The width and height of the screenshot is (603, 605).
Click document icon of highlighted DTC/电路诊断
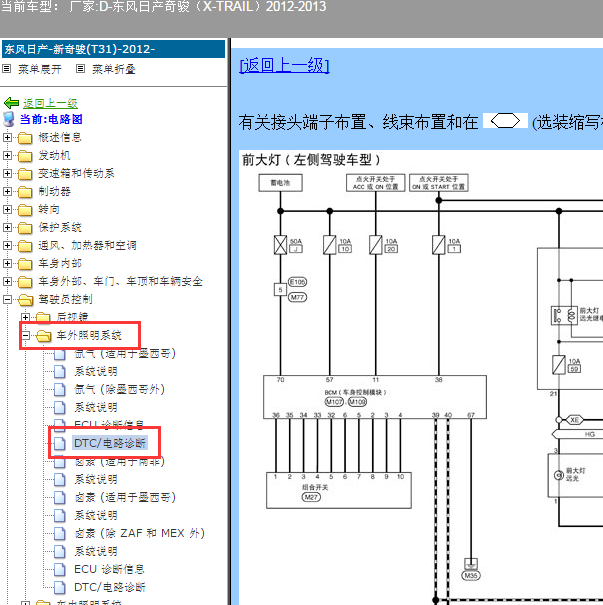60,444
